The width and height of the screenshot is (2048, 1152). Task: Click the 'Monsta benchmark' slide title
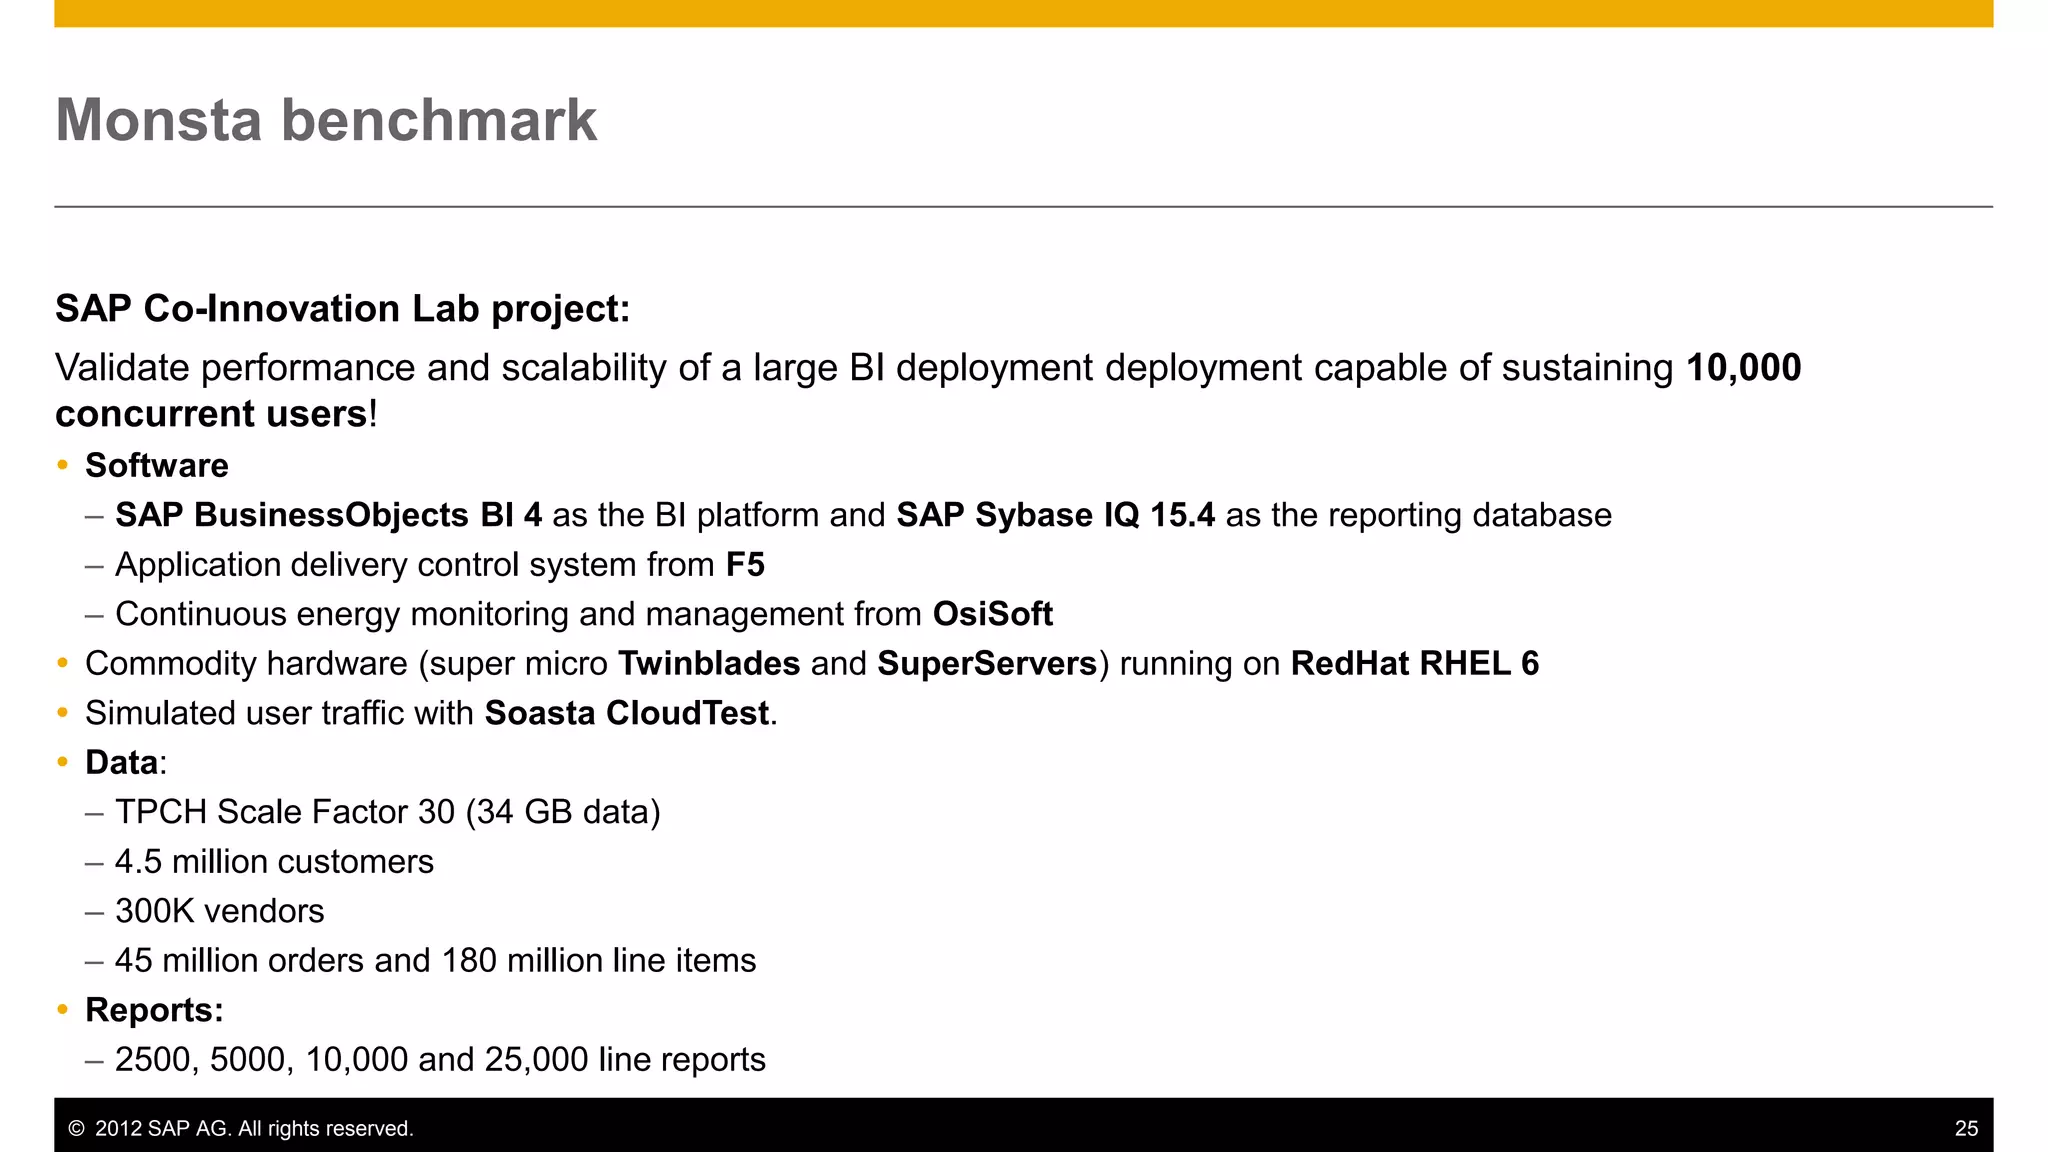pyautogui.click(x=326, y=121)
